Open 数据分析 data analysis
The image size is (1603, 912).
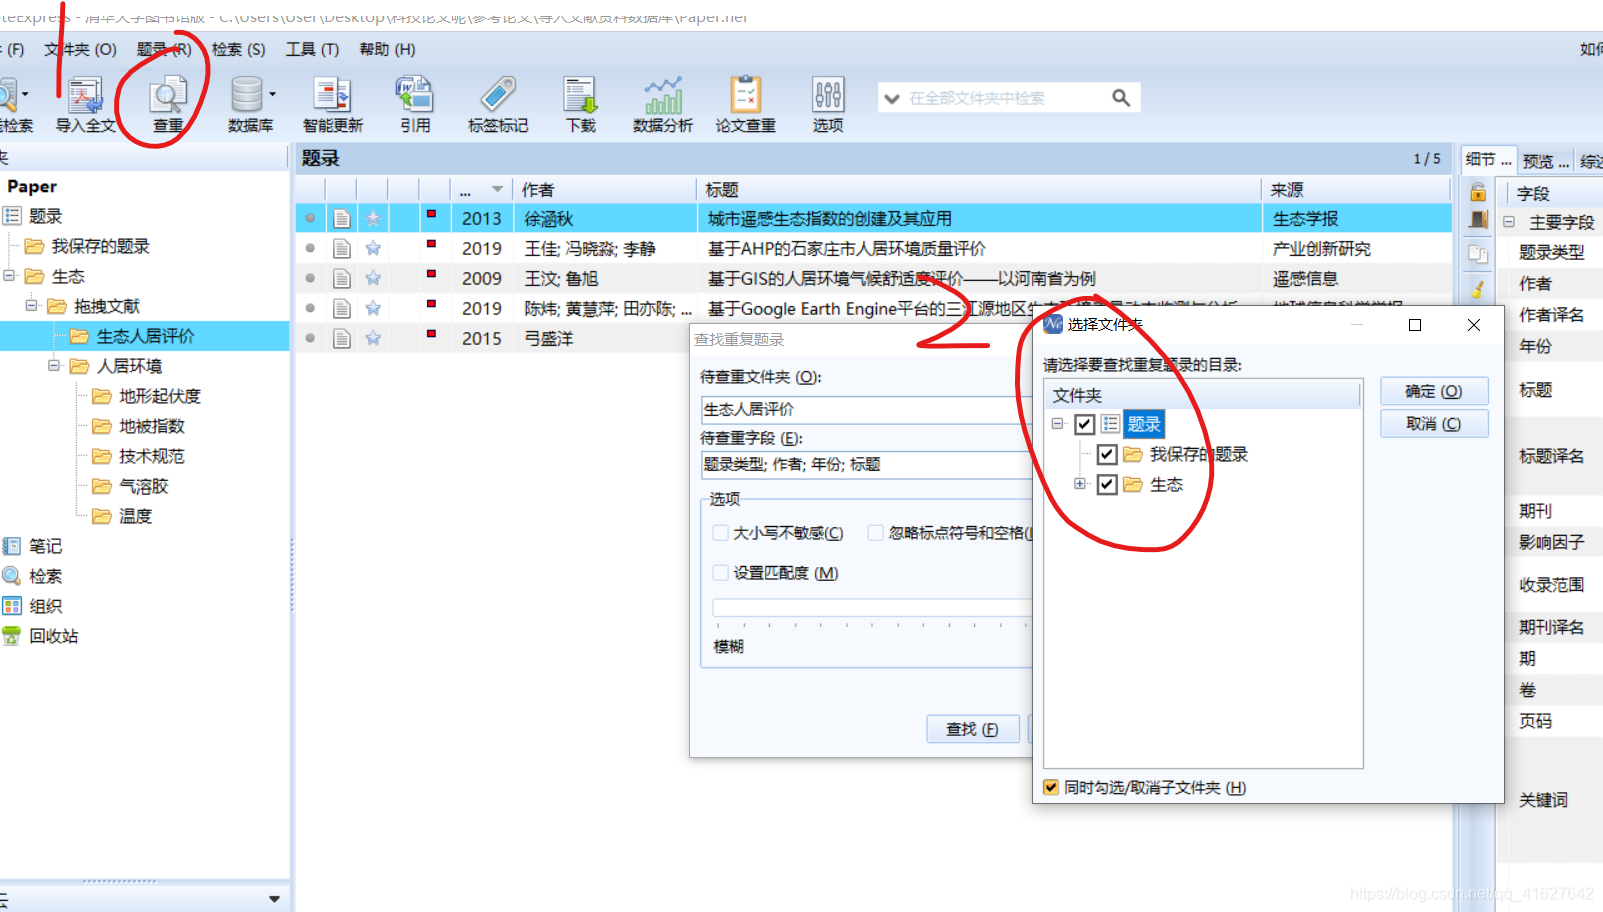coord(663,104)
